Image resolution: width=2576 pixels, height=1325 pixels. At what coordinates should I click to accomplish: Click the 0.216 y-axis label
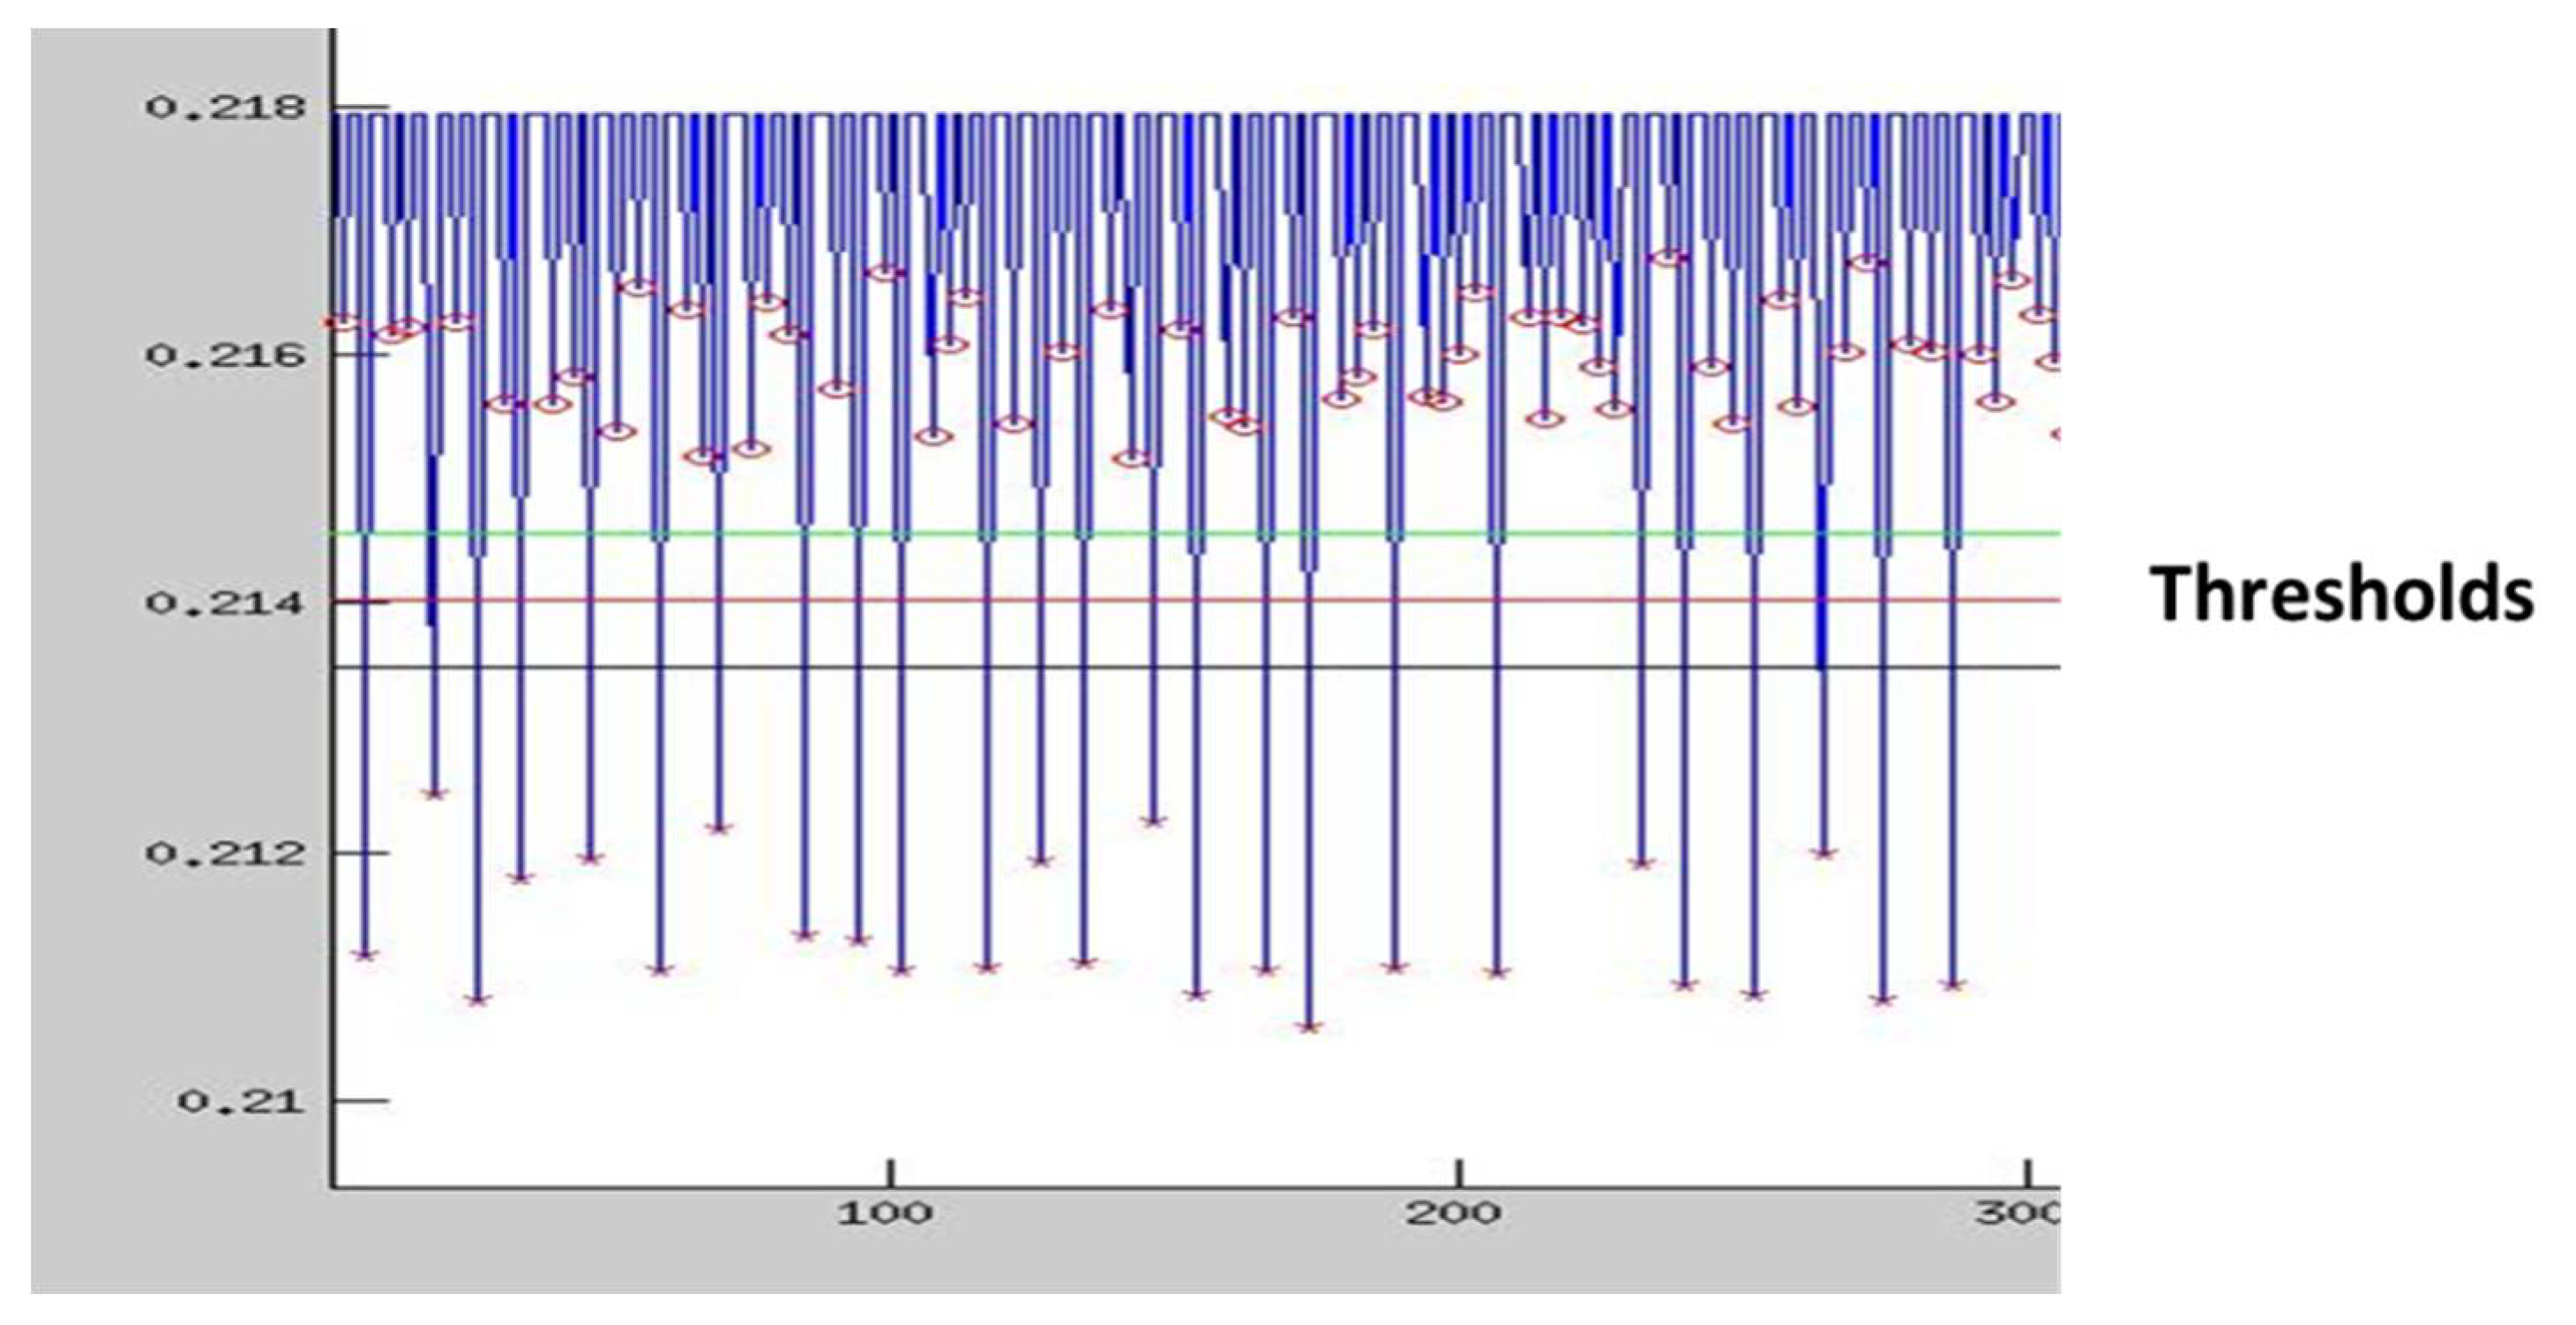coord(226,355)
